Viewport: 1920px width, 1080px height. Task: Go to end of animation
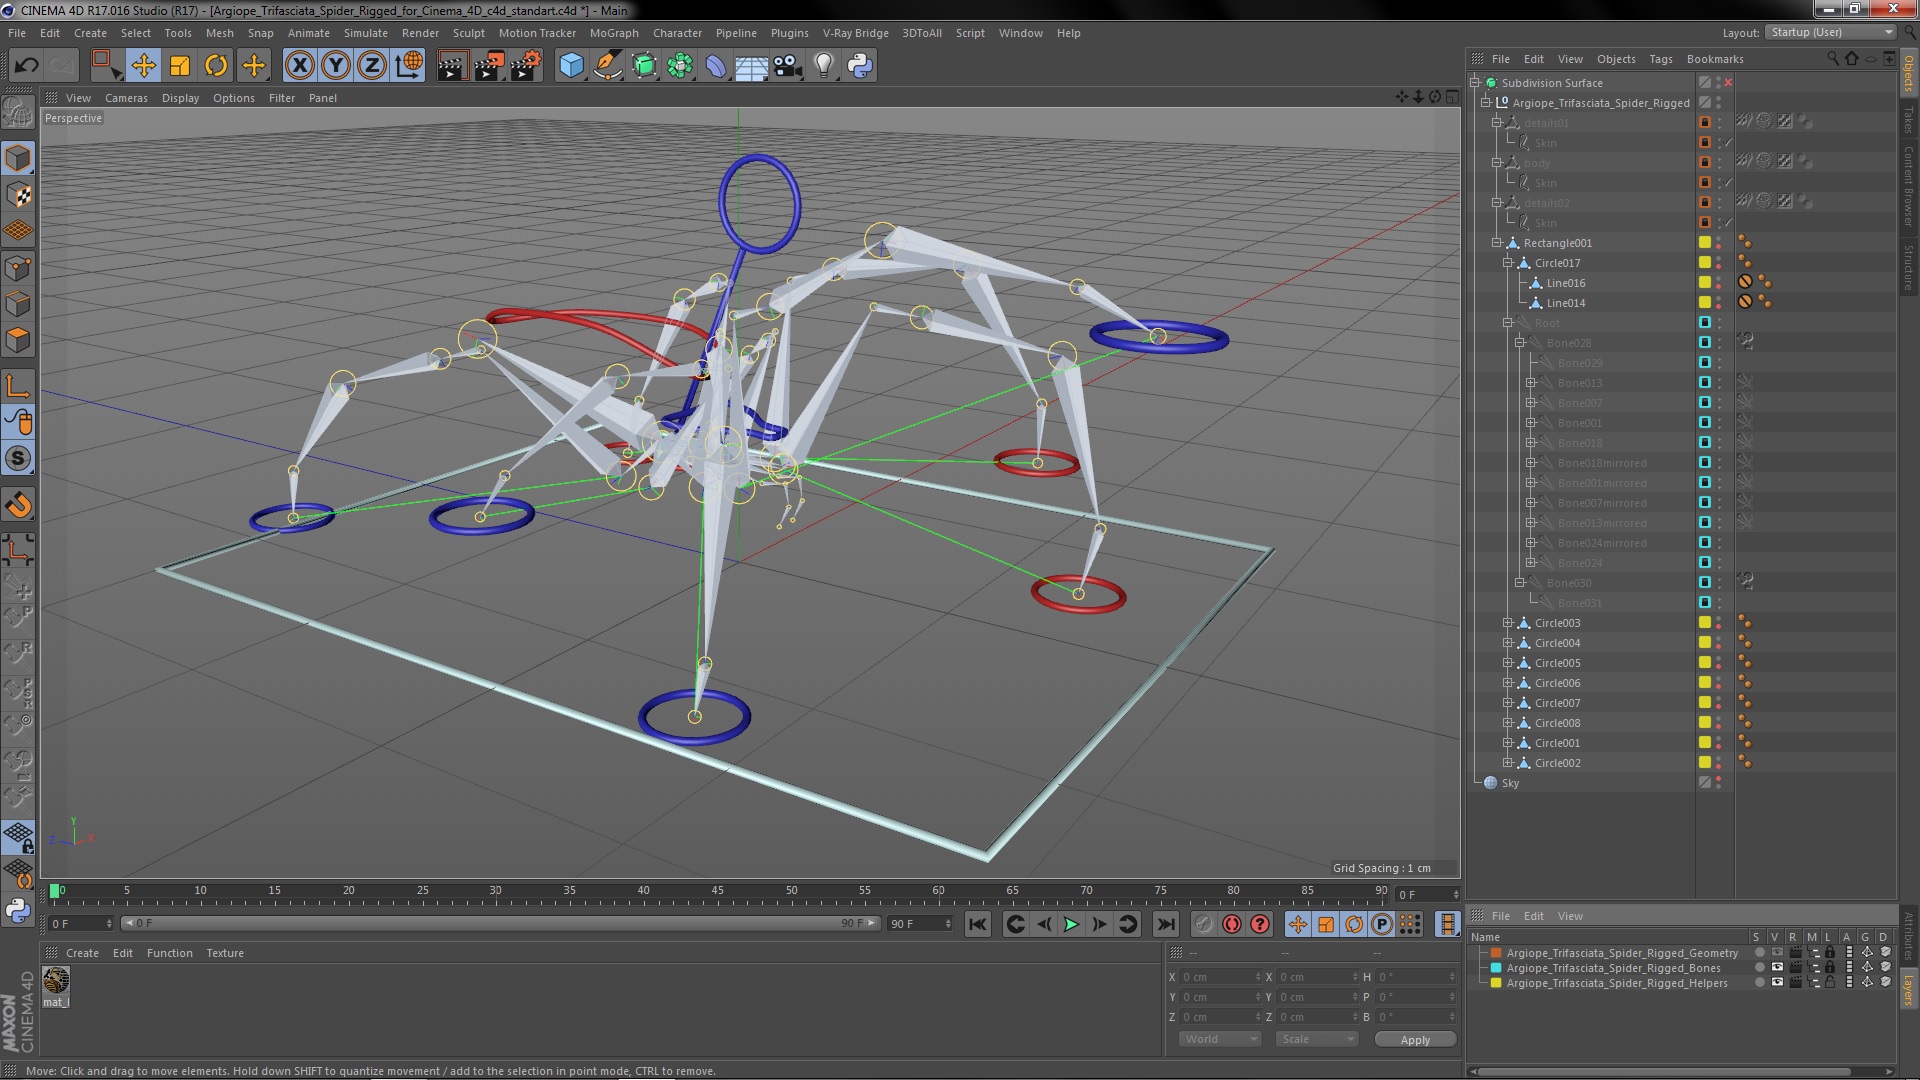pos(1165,925)
